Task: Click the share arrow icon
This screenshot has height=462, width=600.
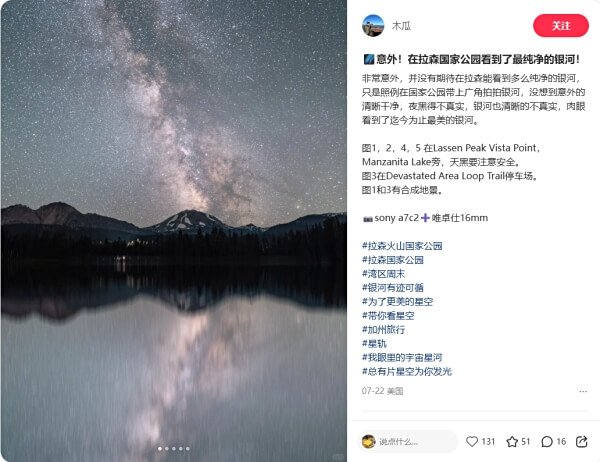Action: click(x=582, y=441)
